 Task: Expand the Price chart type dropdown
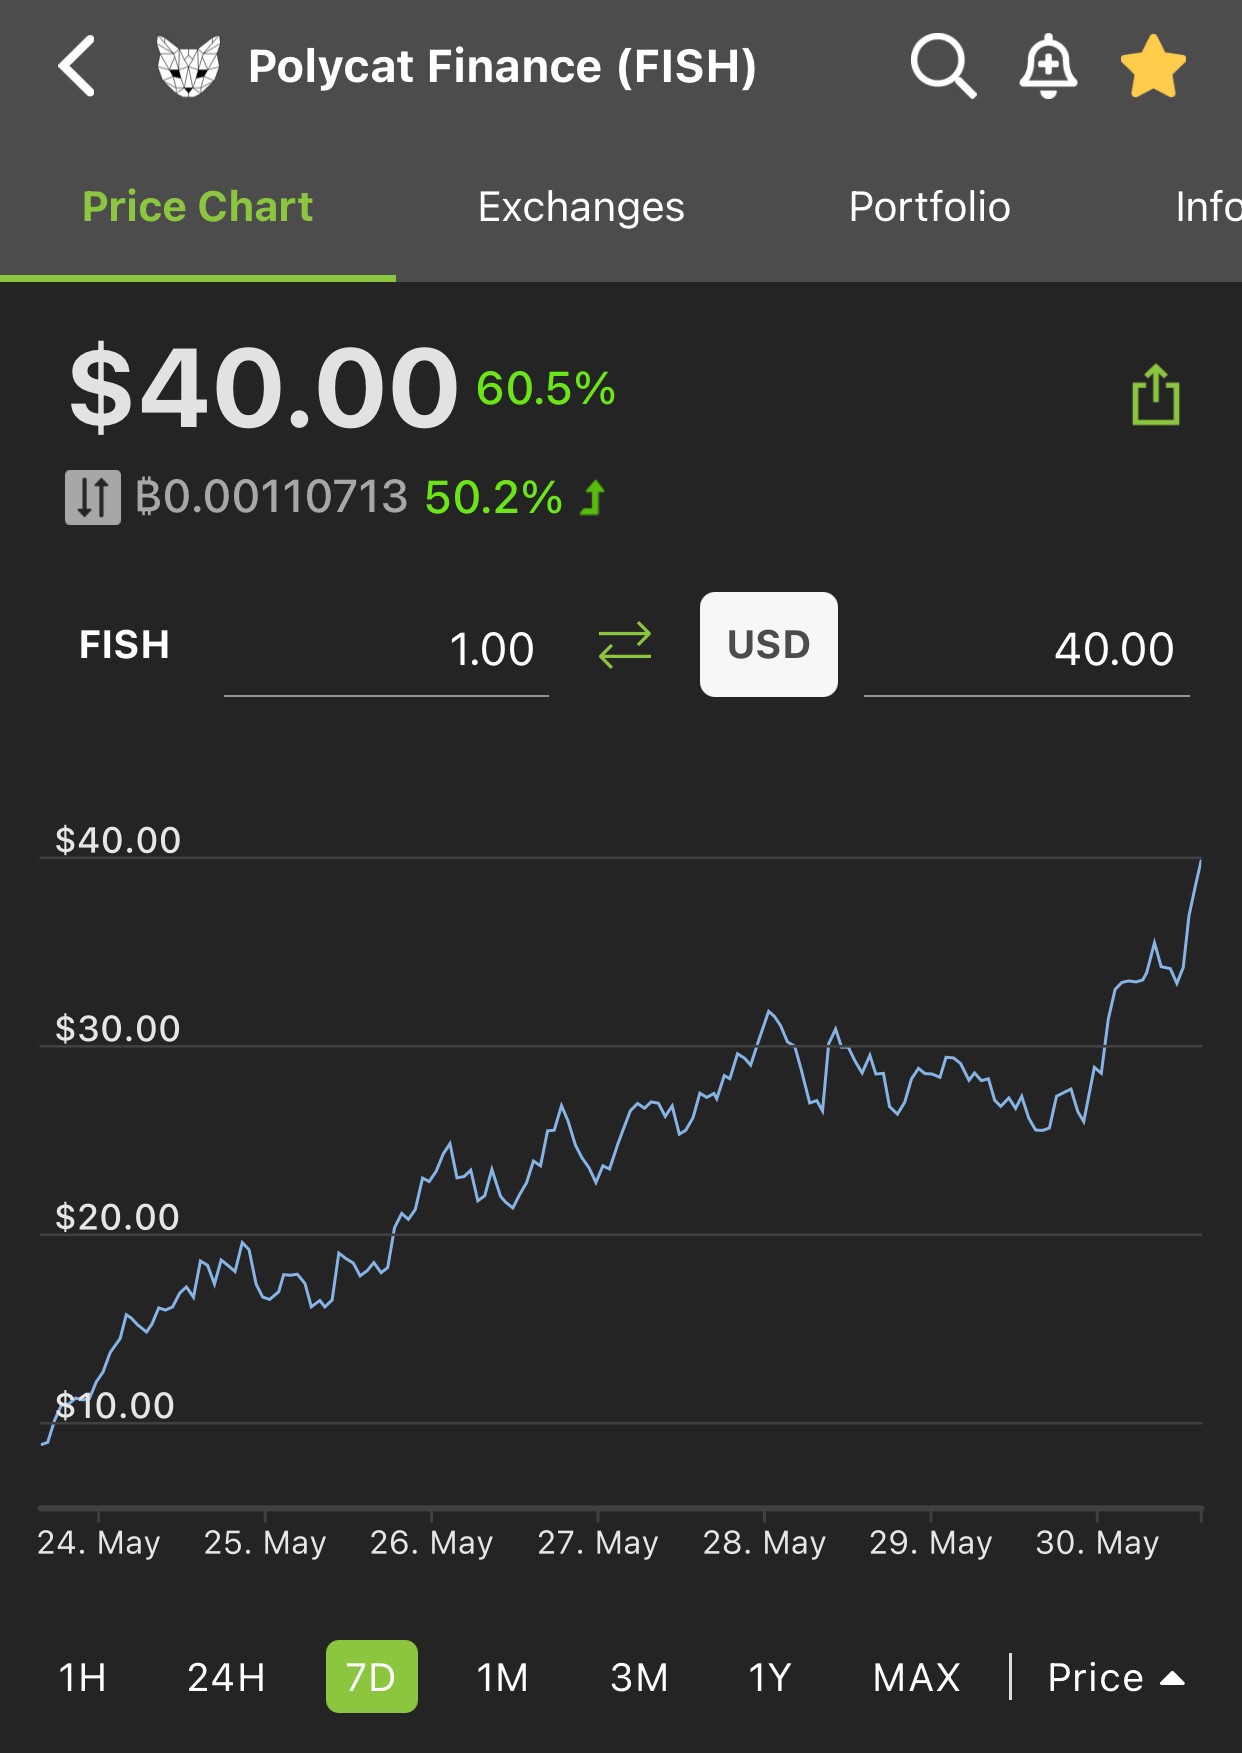1115,1677
